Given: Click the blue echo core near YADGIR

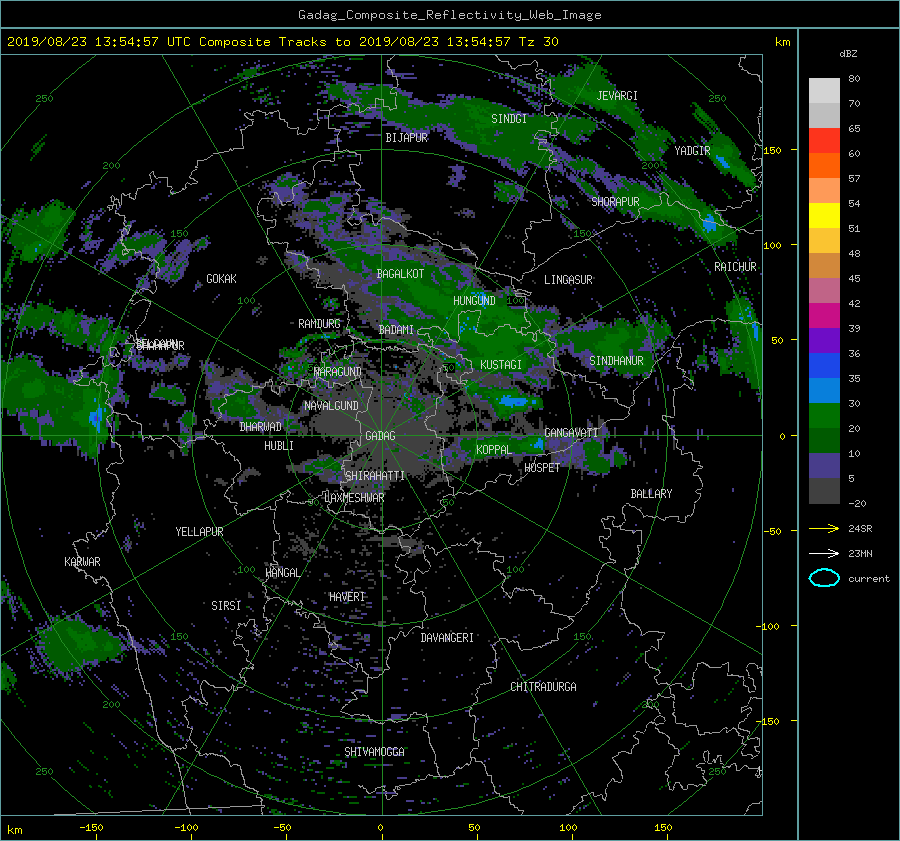Looking at the screenshot, I should pyautogui.click(x=723, y=161).
